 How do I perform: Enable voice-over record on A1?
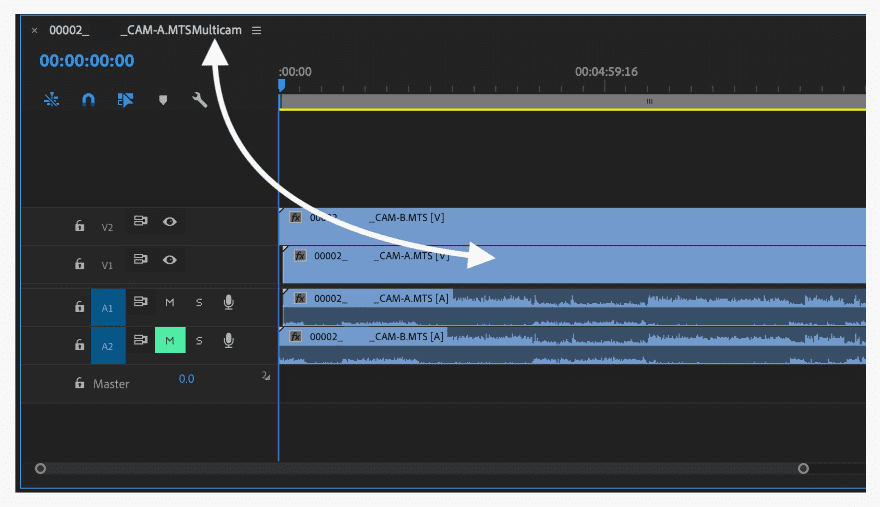228,303
